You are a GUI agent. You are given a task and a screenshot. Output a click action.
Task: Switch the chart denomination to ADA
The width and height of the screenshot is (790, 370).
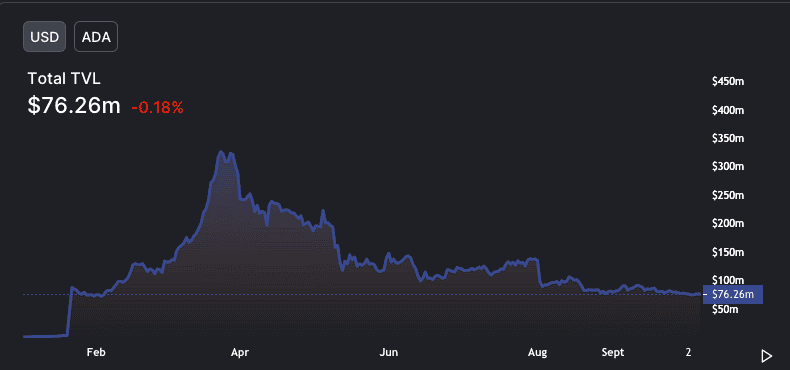(96, 37)
